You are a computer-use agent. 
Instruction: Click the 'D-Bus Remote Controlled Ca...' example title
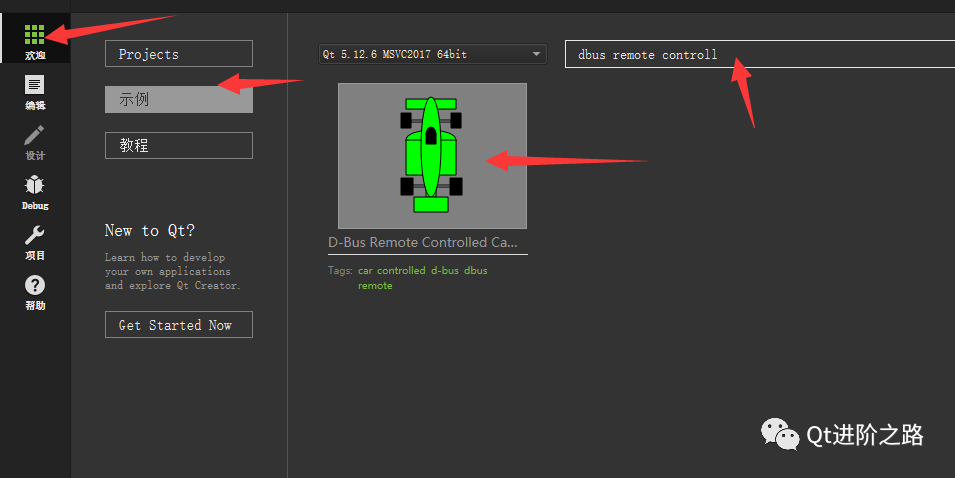(423, 242)
